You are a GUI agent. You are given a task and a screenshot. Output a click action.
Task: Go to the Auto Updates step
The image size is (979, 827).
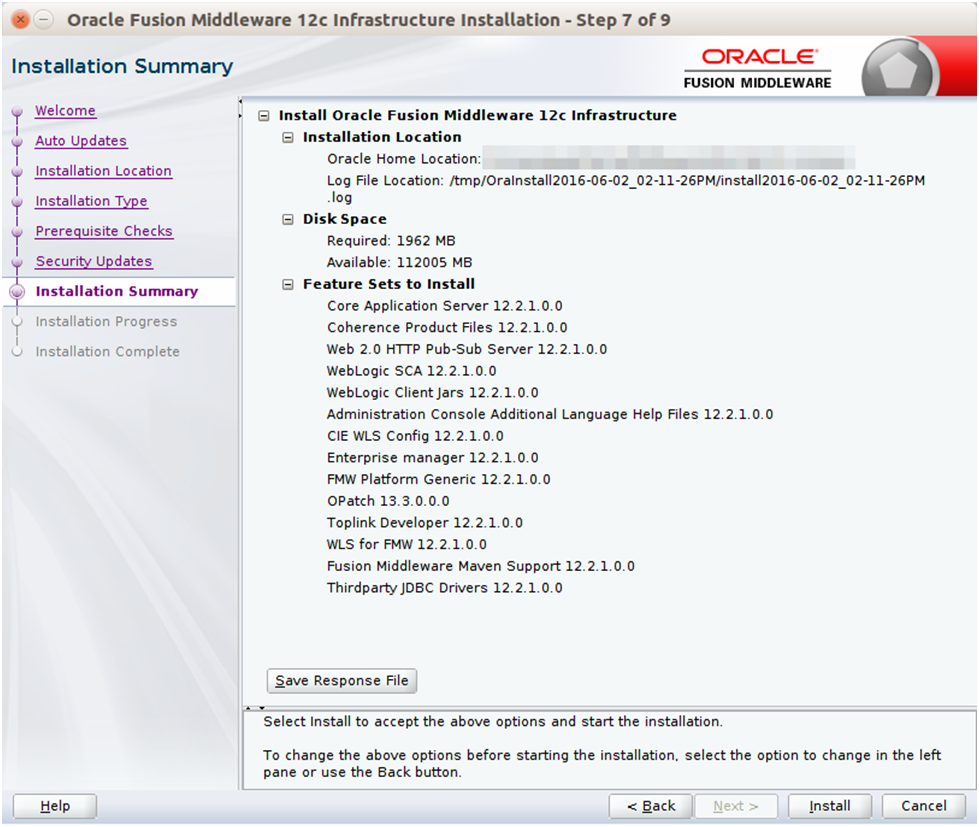tap(81, 140)
